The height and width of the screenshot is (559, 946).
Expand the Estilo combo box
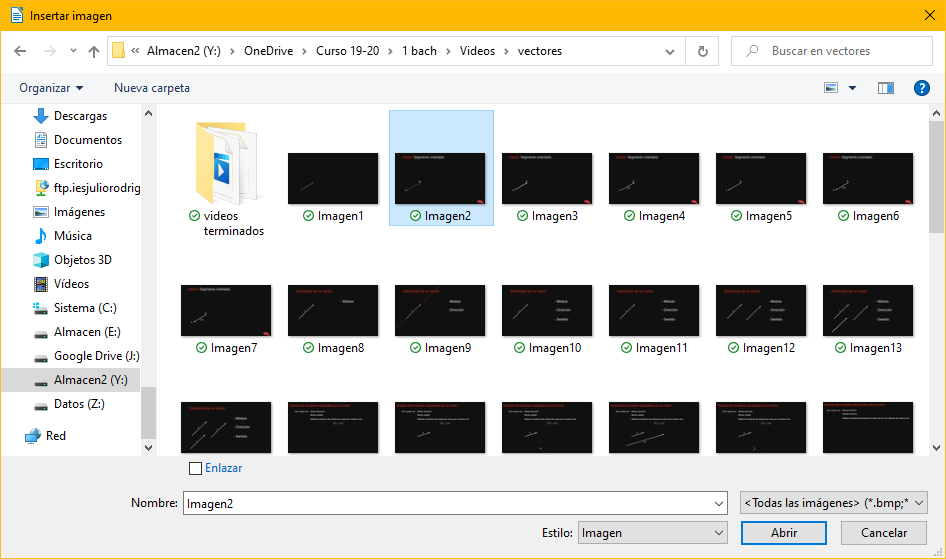pos(652,533)
